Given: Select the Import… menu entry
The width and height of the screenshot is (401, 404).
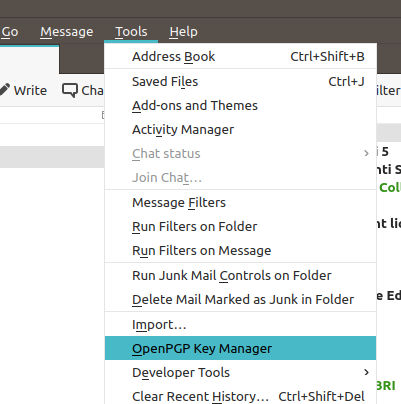Looking at the screenshot, I should pos(241,325).
